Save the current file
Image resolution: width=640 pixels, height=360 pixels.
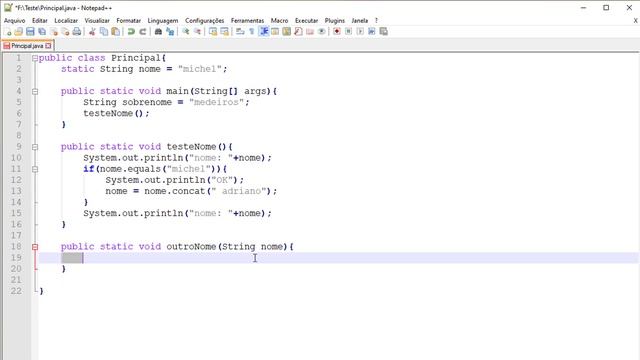tap(30, 31)
